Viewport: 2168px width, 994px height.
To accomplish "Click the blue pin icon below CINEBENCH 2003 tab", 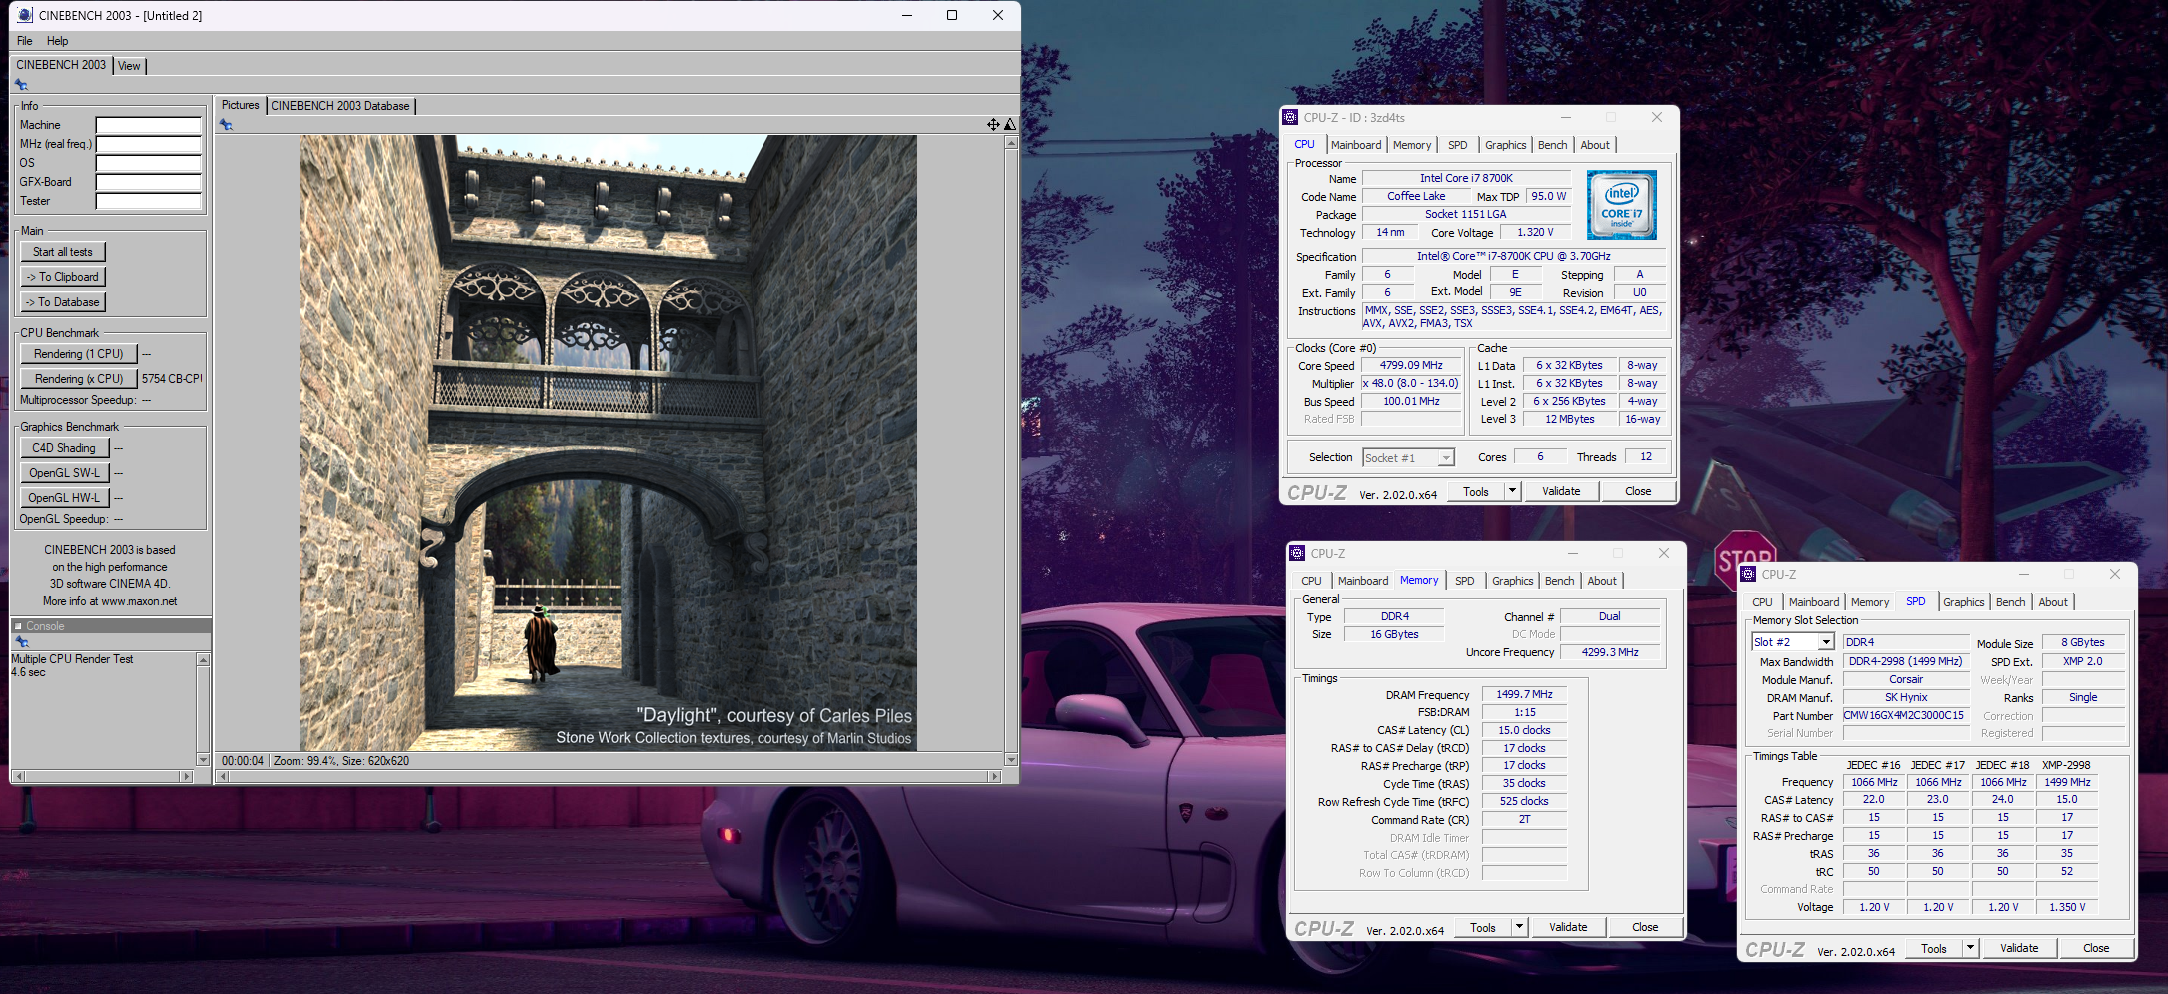I will (x=21, y=85).
